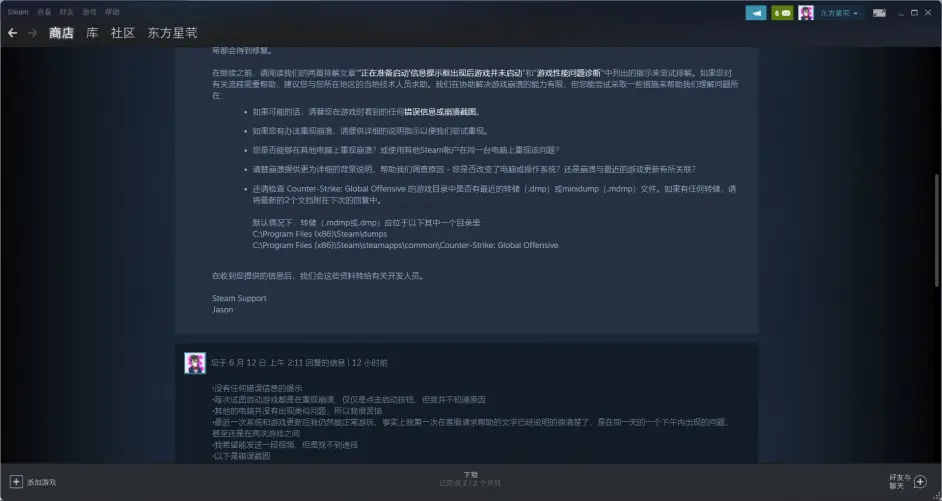Open the 游戏 menu
This screenshot has width=942, height=501.
pos(89,12)
